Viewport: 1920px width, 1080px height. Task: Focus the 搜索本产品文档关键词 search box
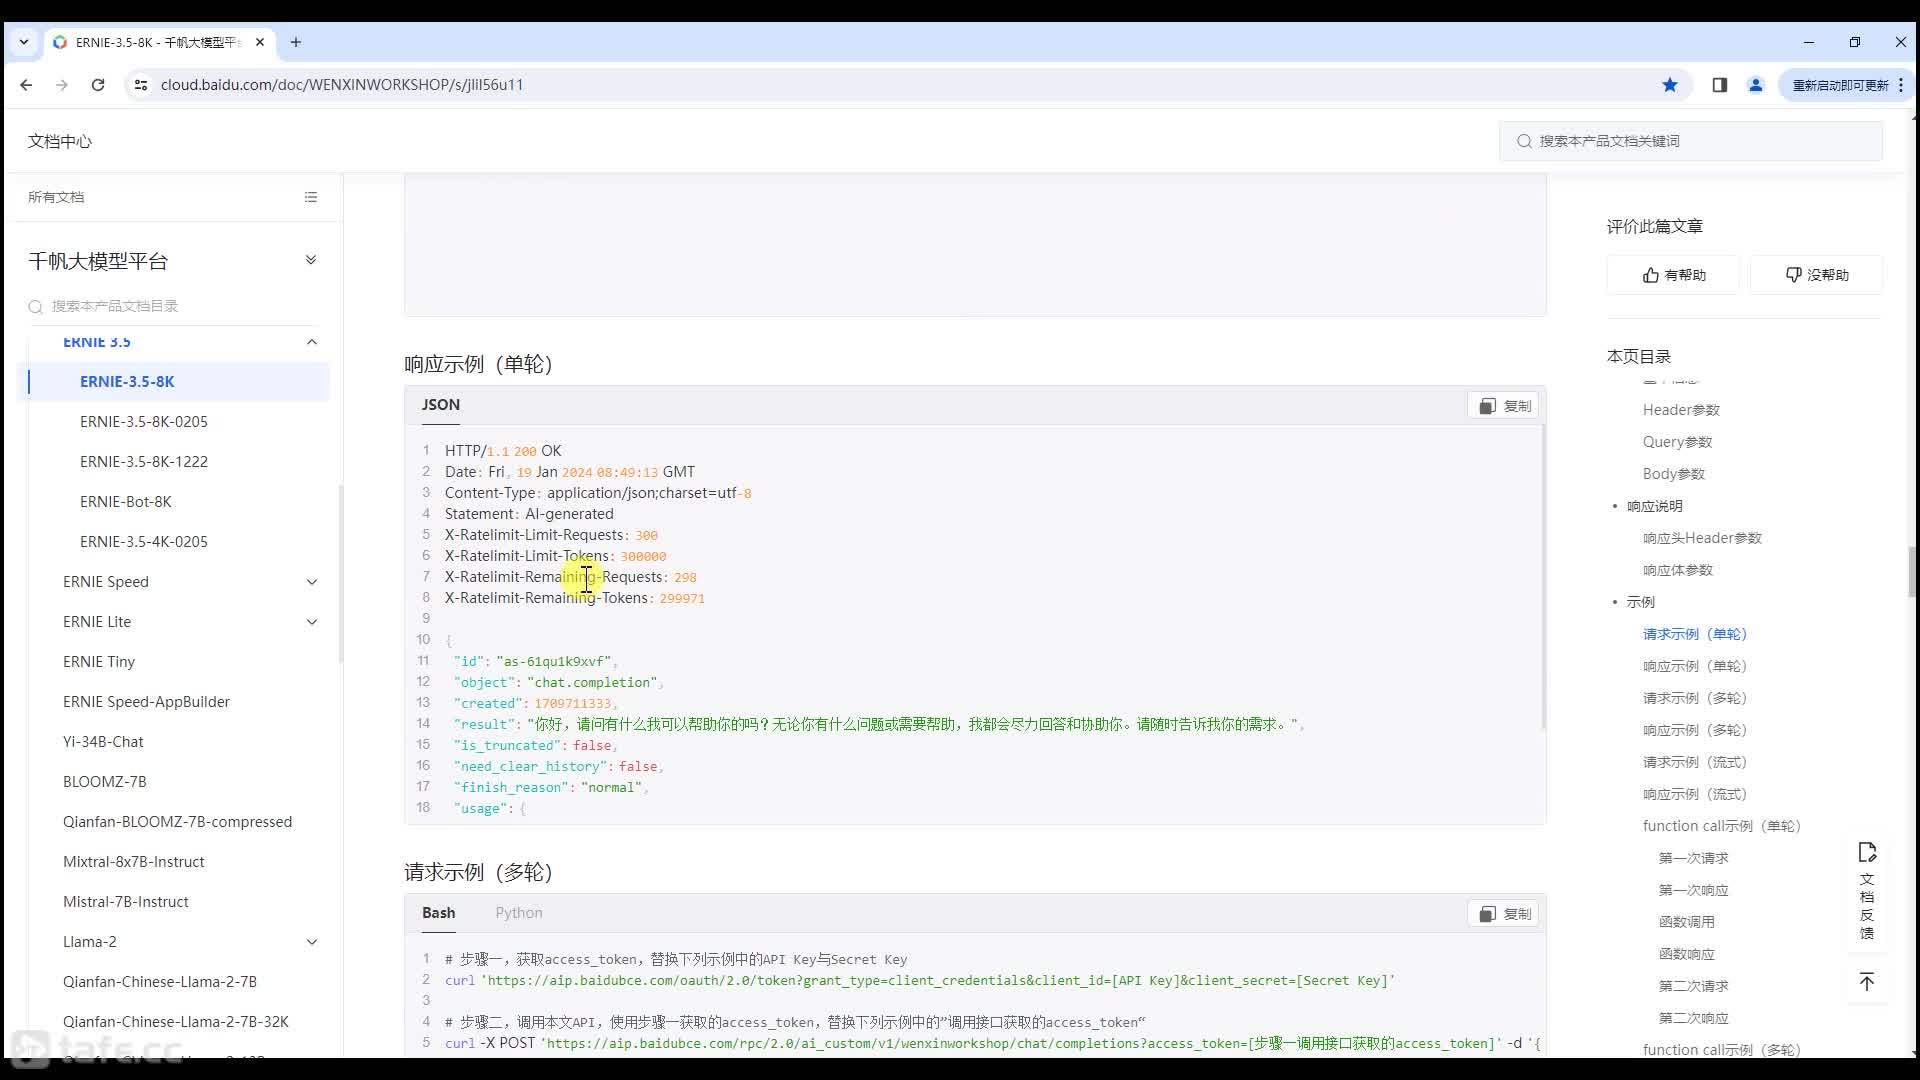1690,141
